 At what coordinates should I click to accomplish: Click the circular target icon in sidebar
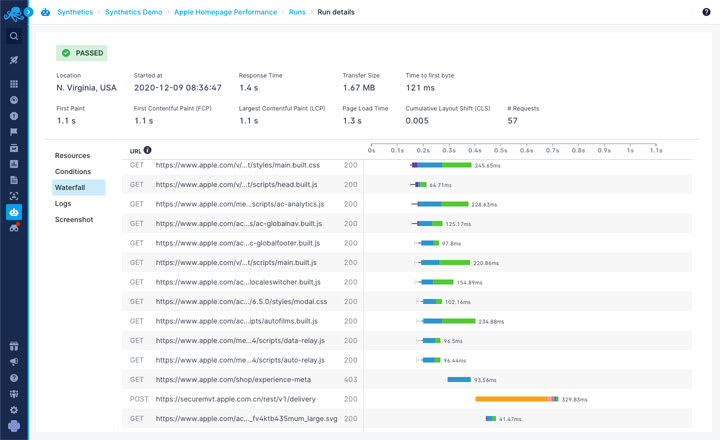[x=14, y=100]
